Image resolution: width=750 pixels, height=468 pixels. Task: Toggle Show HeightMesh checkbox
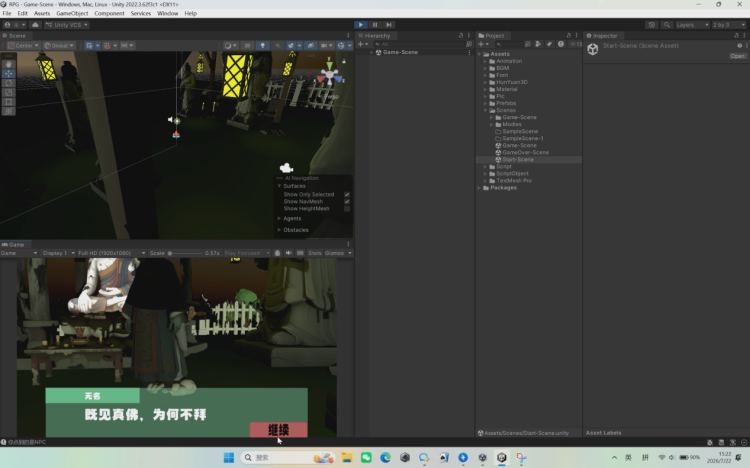click(x=347, y=209)
